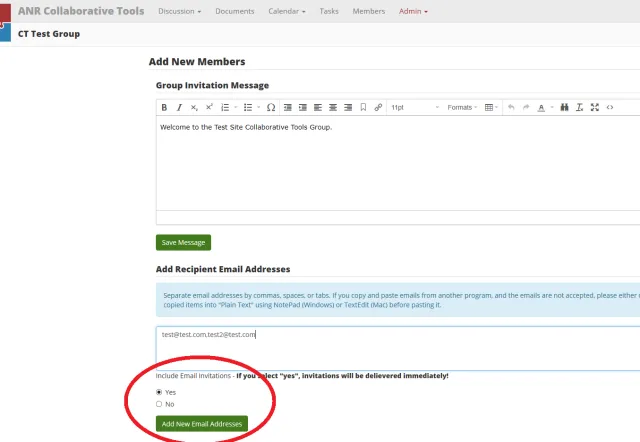Open the Discussion menu

pos(181,11)
